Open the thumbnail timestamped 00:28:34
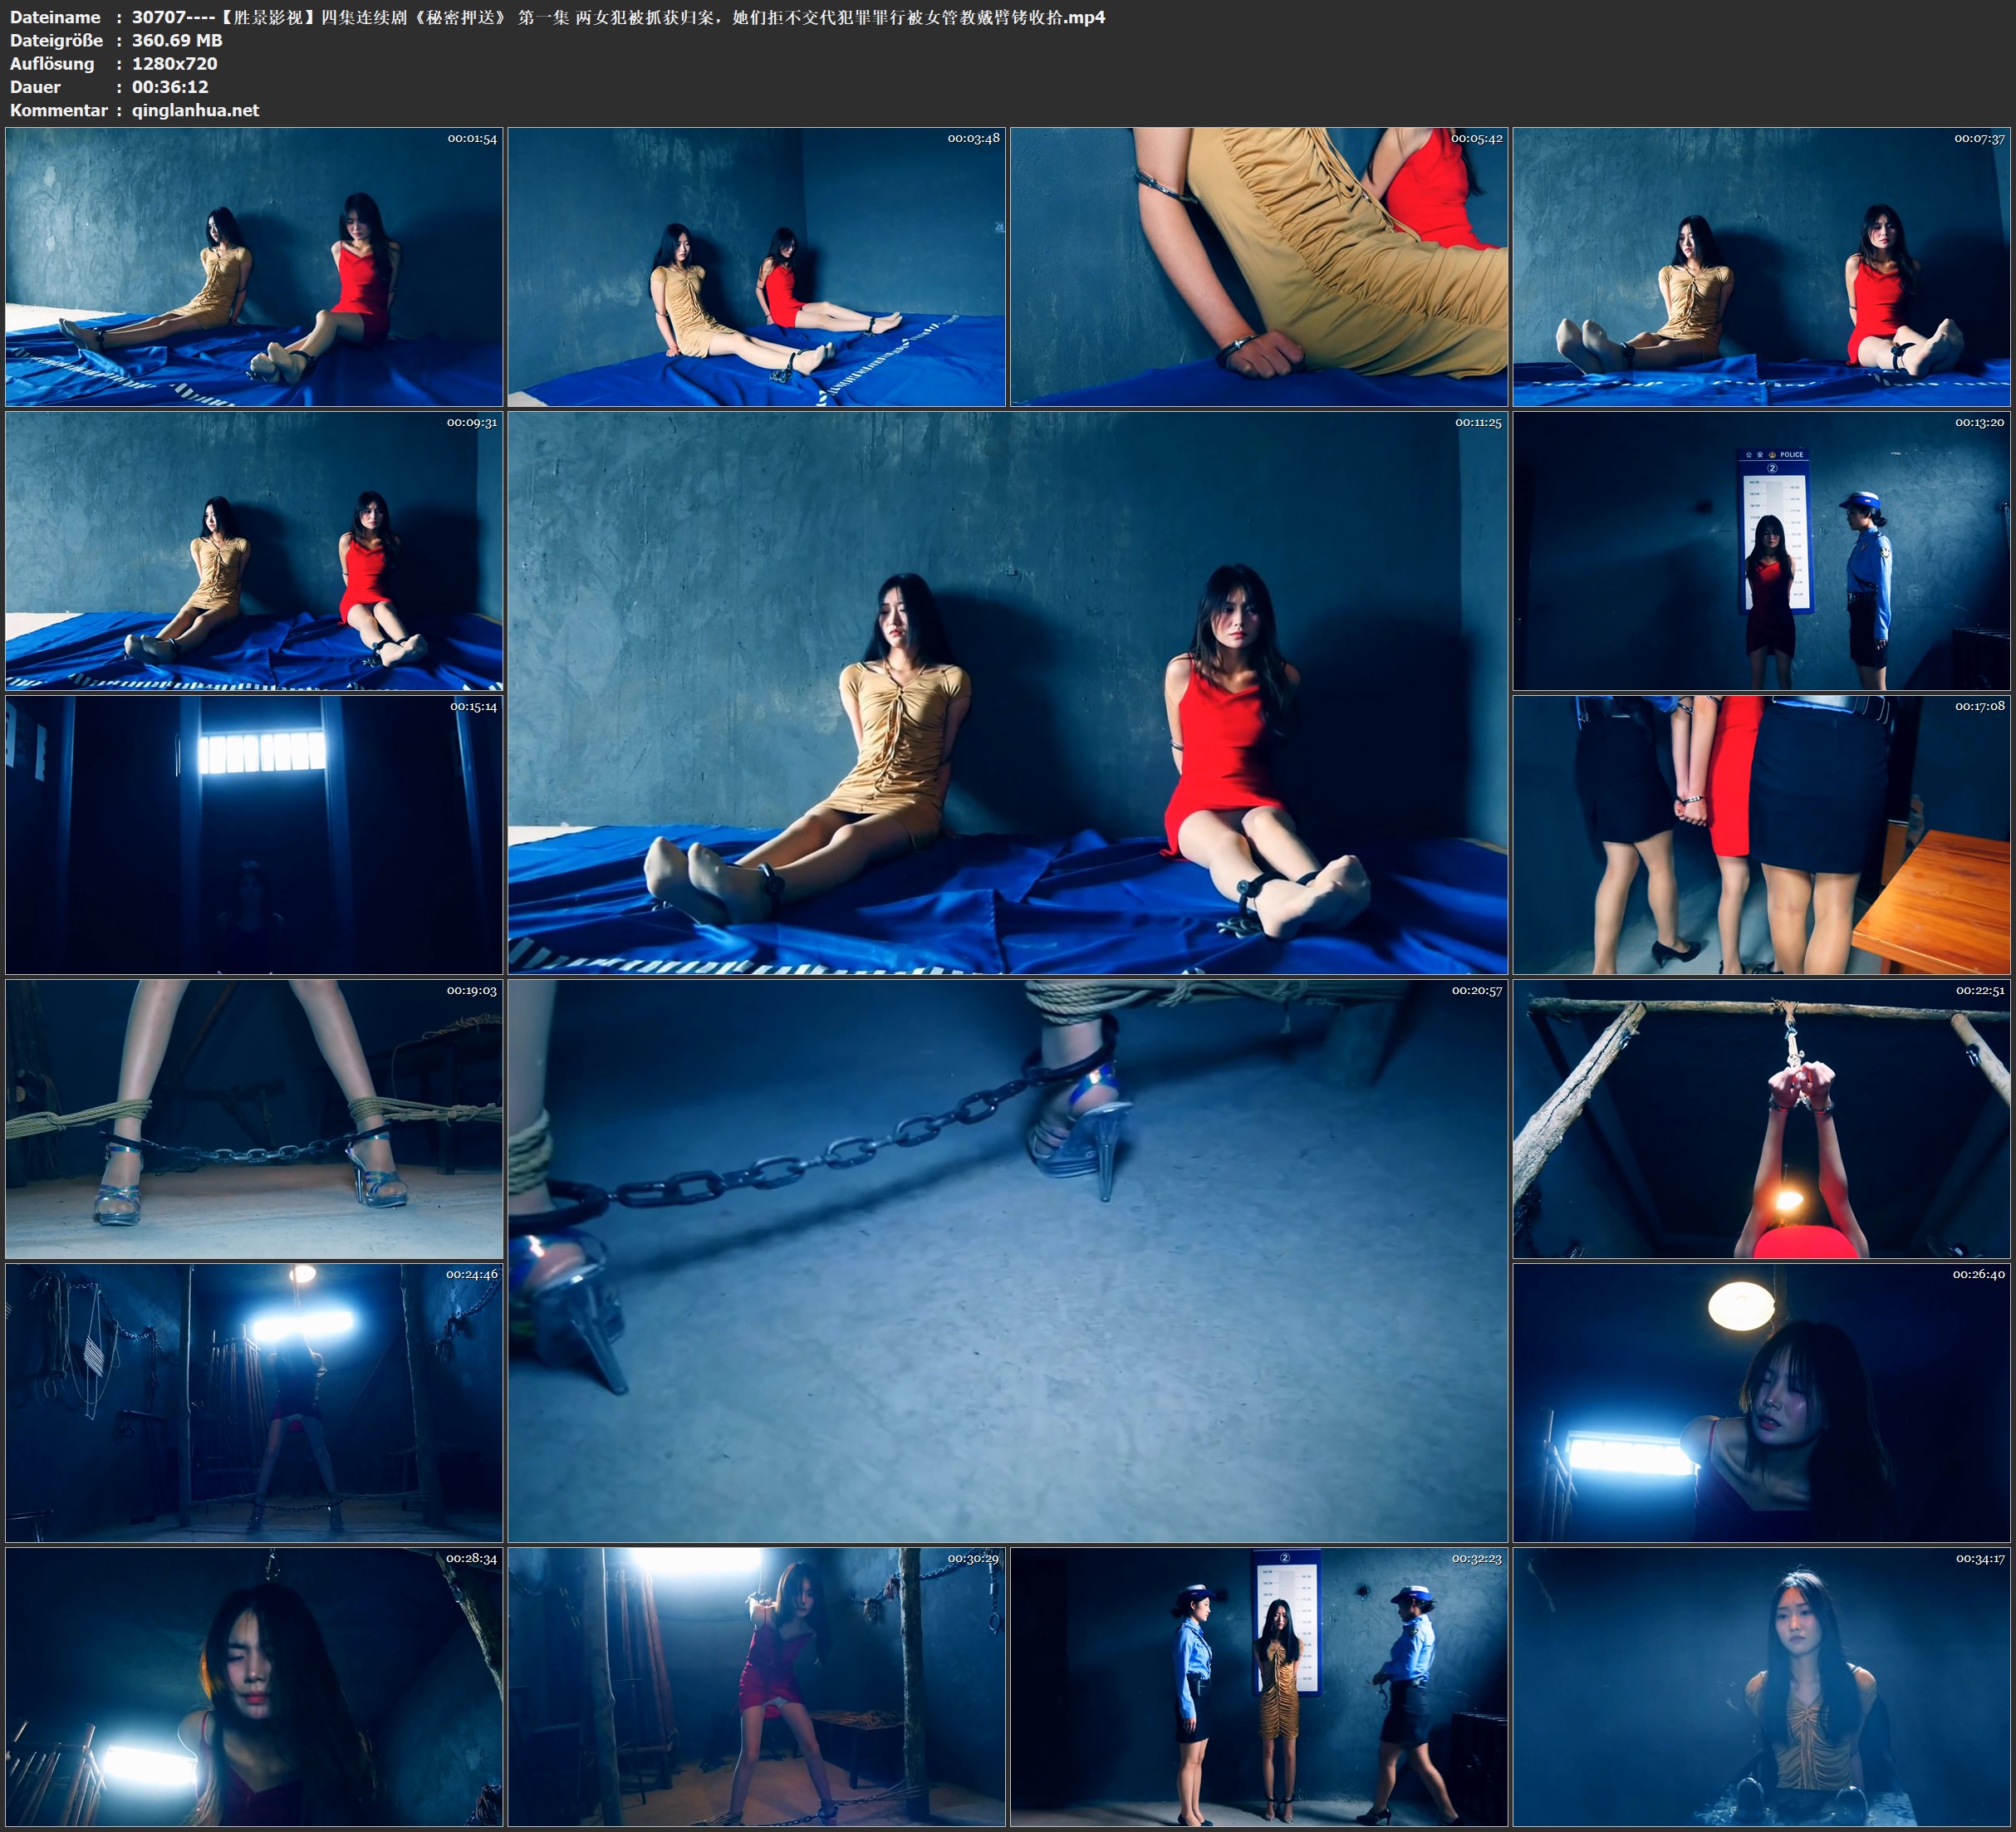 [x=254, y=1687]
